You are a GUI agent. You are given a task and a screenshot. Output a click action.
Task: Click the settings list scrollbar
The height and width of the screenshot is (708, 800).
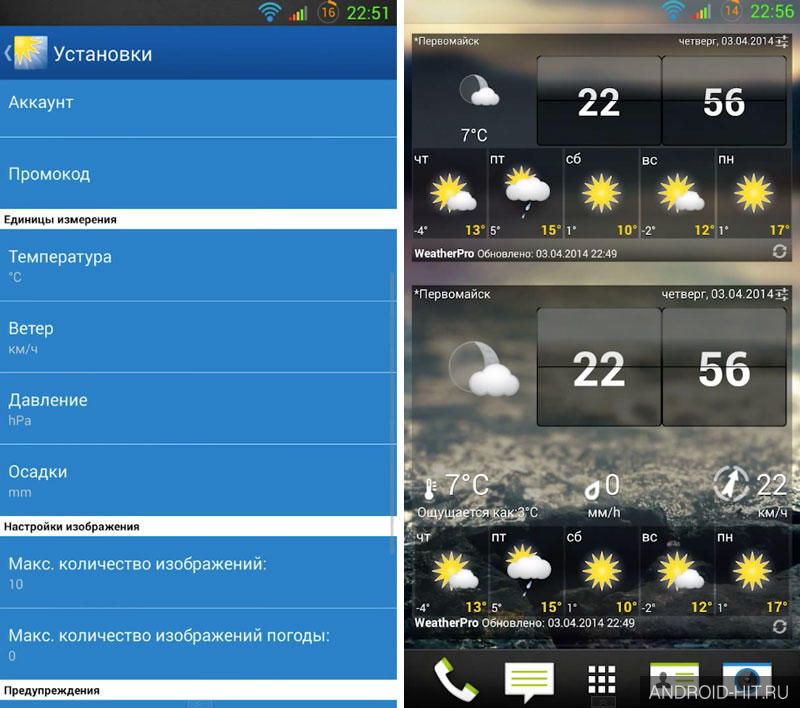393,413
